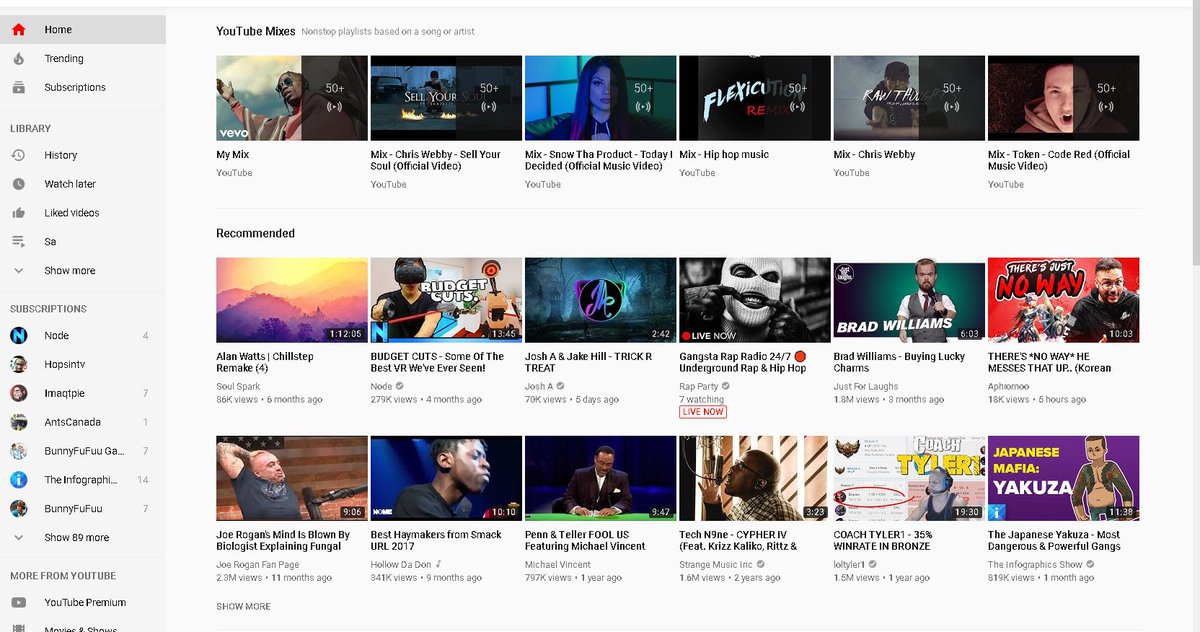
Task: Open the COACH TYLER1 video thumbnail
Action: pyautogui.click(x=909, y=479)
